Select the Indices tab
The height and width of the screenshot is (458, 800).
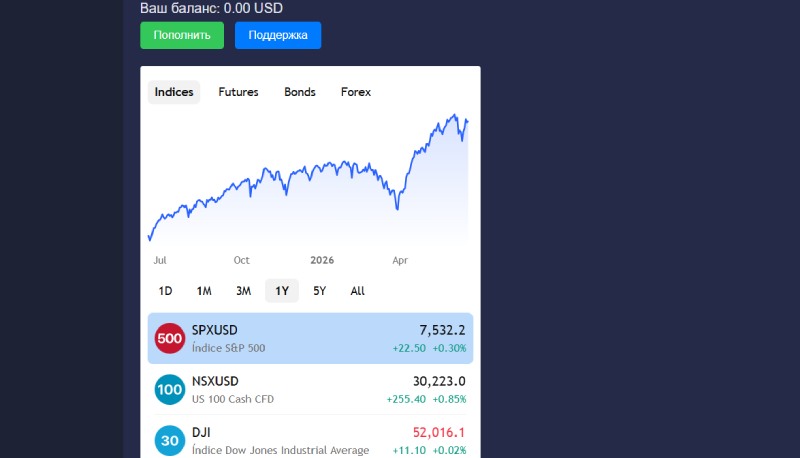click(174, 92)
